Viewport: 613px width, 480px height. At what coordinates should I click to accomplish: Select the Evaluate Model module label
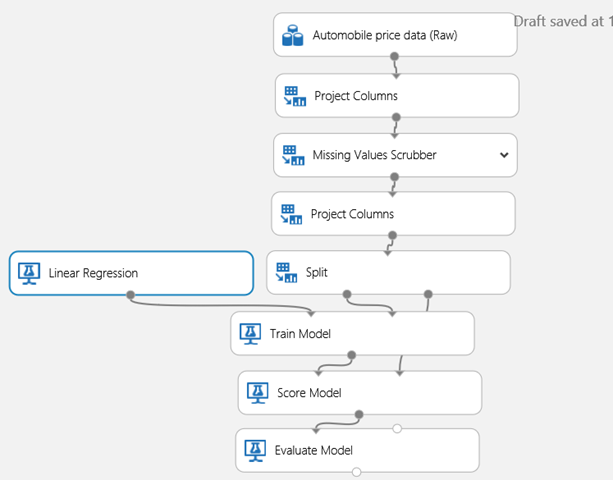[x=313, y=450]
